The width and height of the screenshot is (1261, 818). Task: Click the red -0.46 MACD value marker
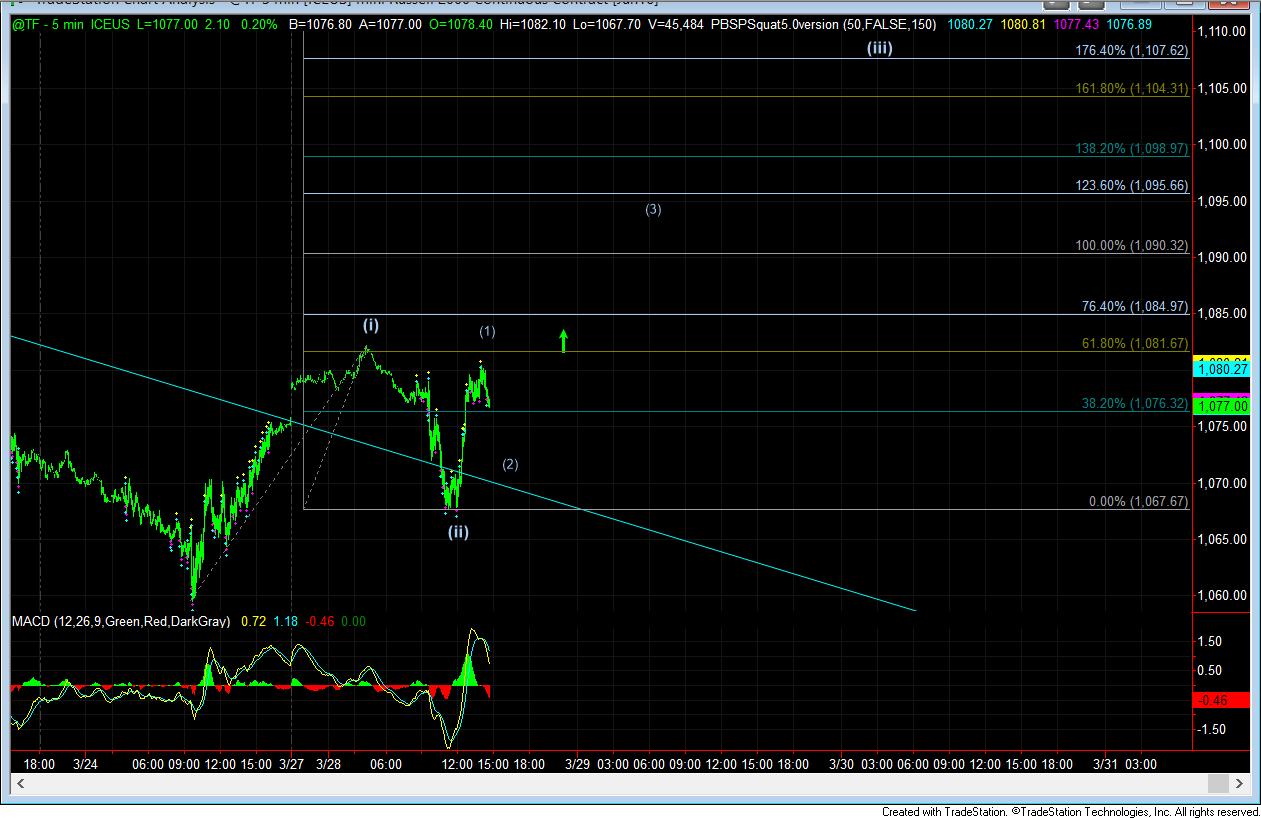click(1222, 700)
